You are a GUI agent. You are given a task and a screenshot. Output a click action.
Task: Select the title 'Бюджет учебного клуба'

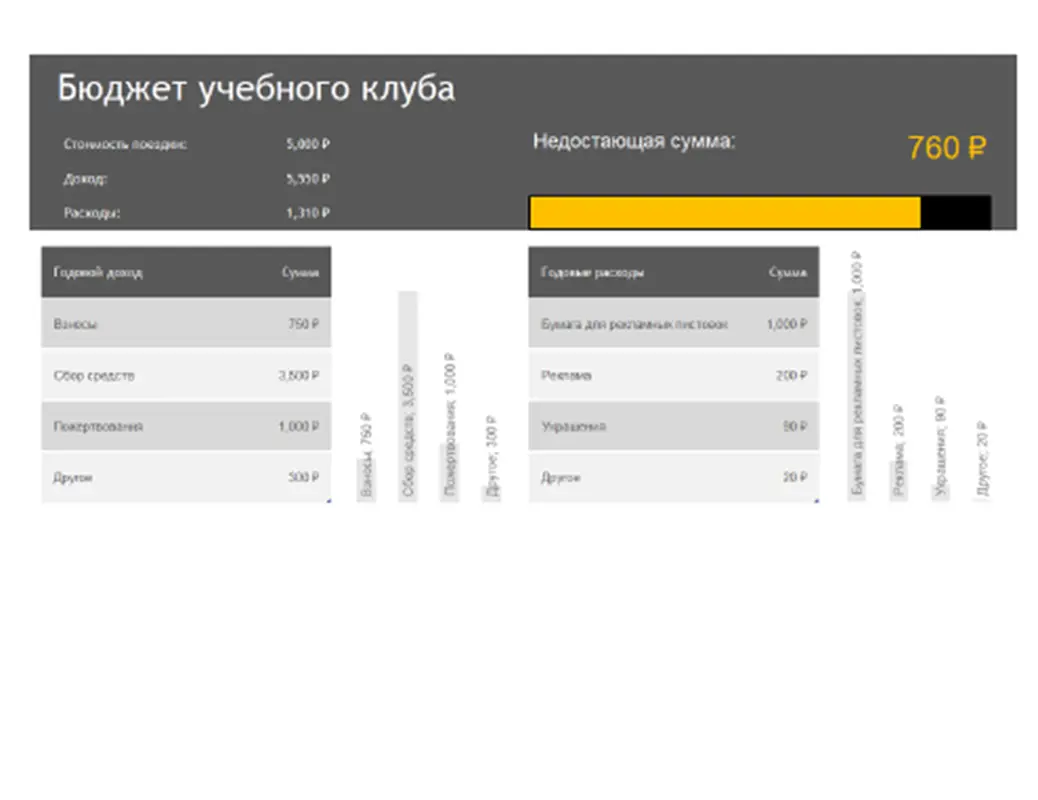[255, 89]
